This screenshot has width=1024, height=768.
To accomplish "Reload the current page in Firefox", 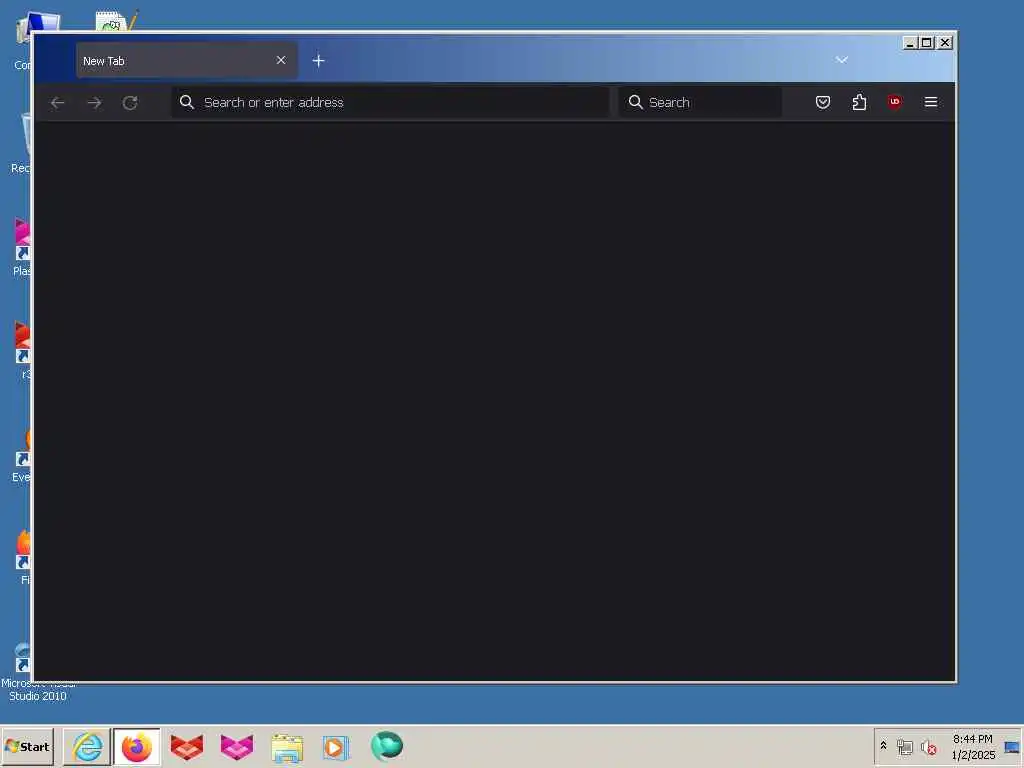I will tap(130, 103).
